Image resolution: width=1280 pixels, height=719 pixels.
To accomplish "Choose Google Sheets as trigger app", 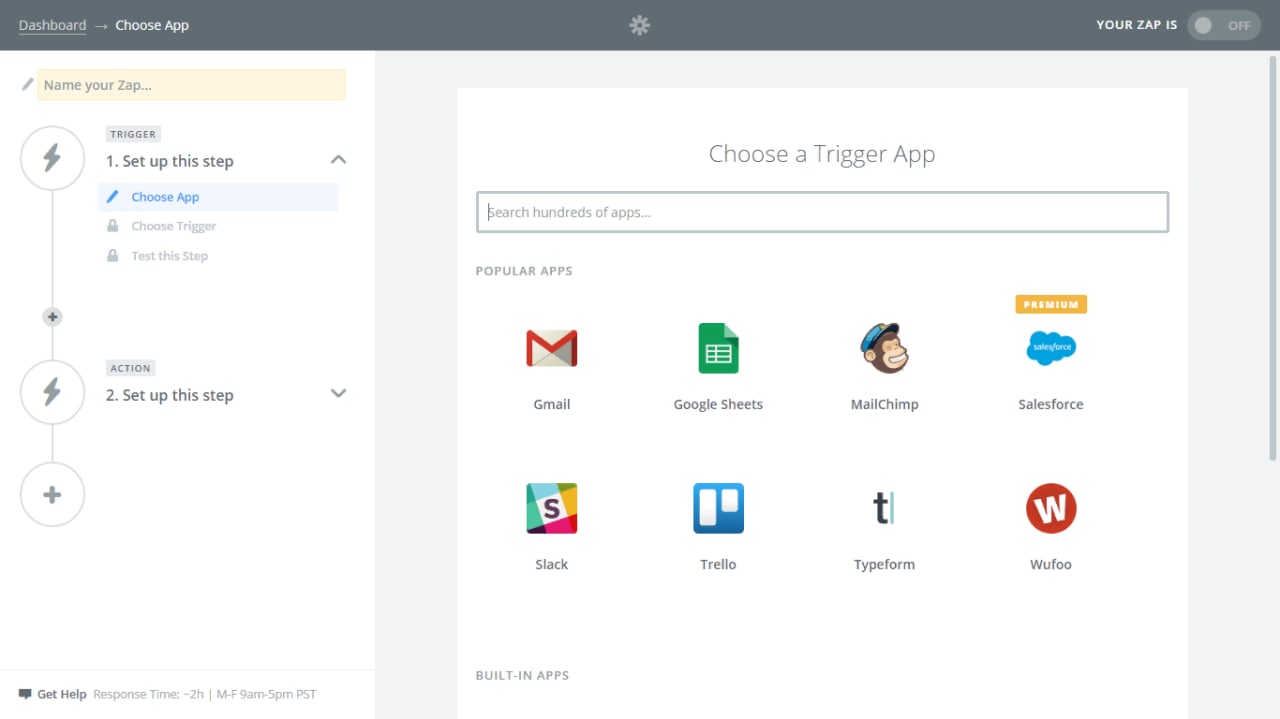I will (718, 348).
